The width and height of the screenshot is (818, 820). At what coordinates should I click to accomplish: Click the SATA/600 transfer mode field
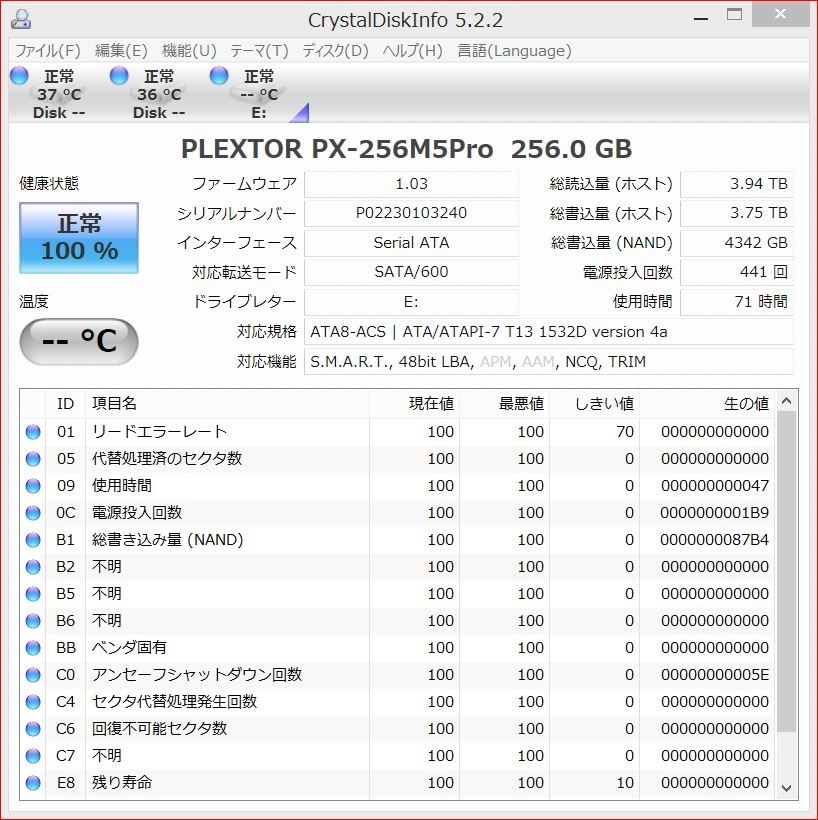click(412, 272)
